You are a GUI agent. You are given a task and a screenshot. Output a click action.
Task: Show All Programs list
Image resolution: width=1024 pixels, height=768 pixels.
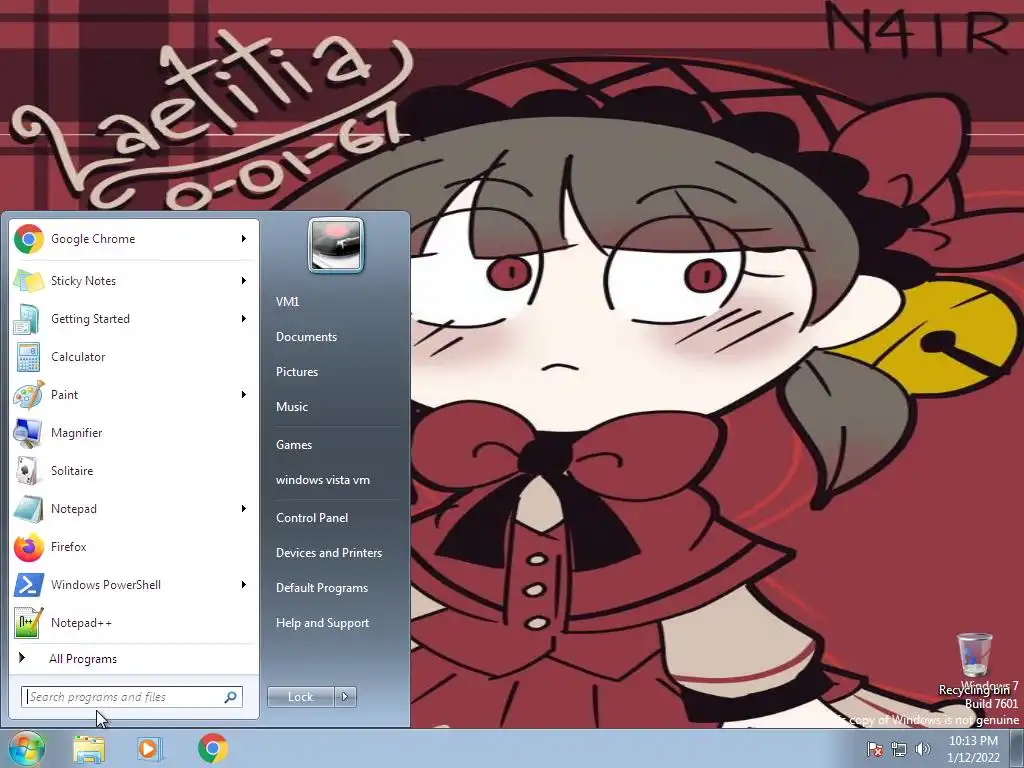pos(133,658)
